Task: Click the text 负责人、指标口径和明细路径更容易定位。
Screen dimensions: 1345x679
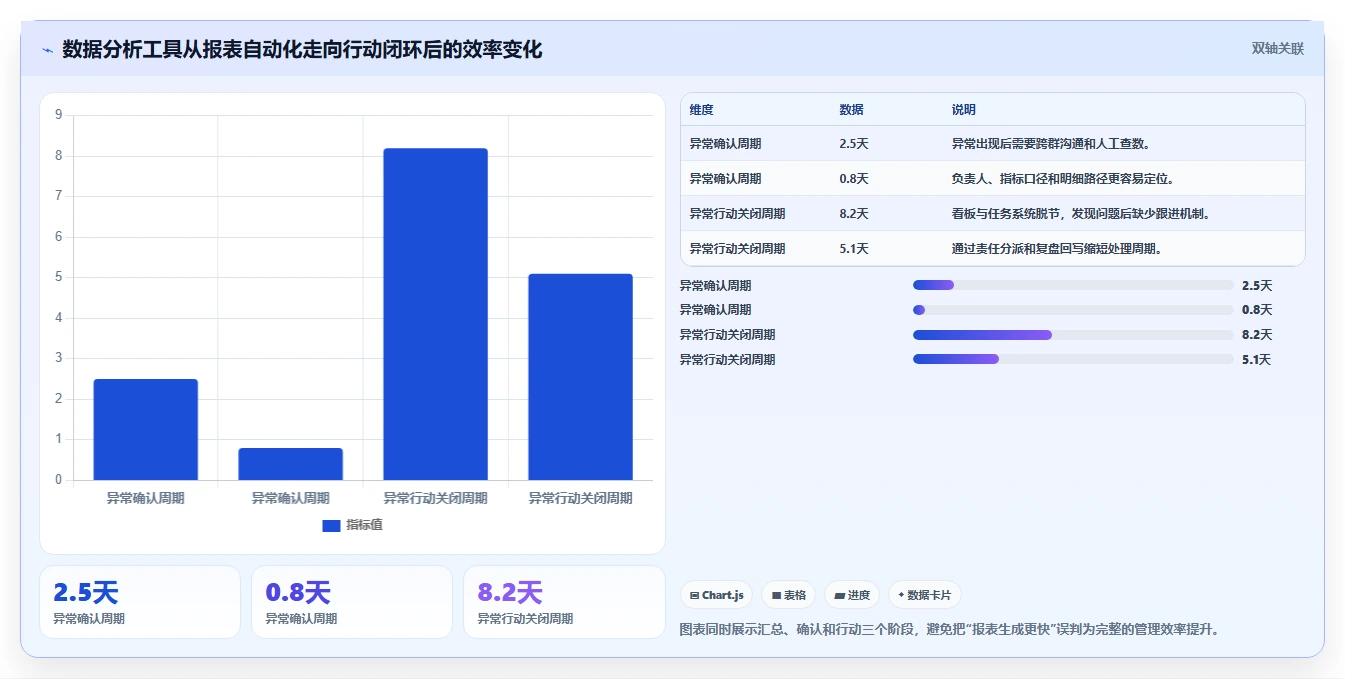Action: pos(1063,179)
